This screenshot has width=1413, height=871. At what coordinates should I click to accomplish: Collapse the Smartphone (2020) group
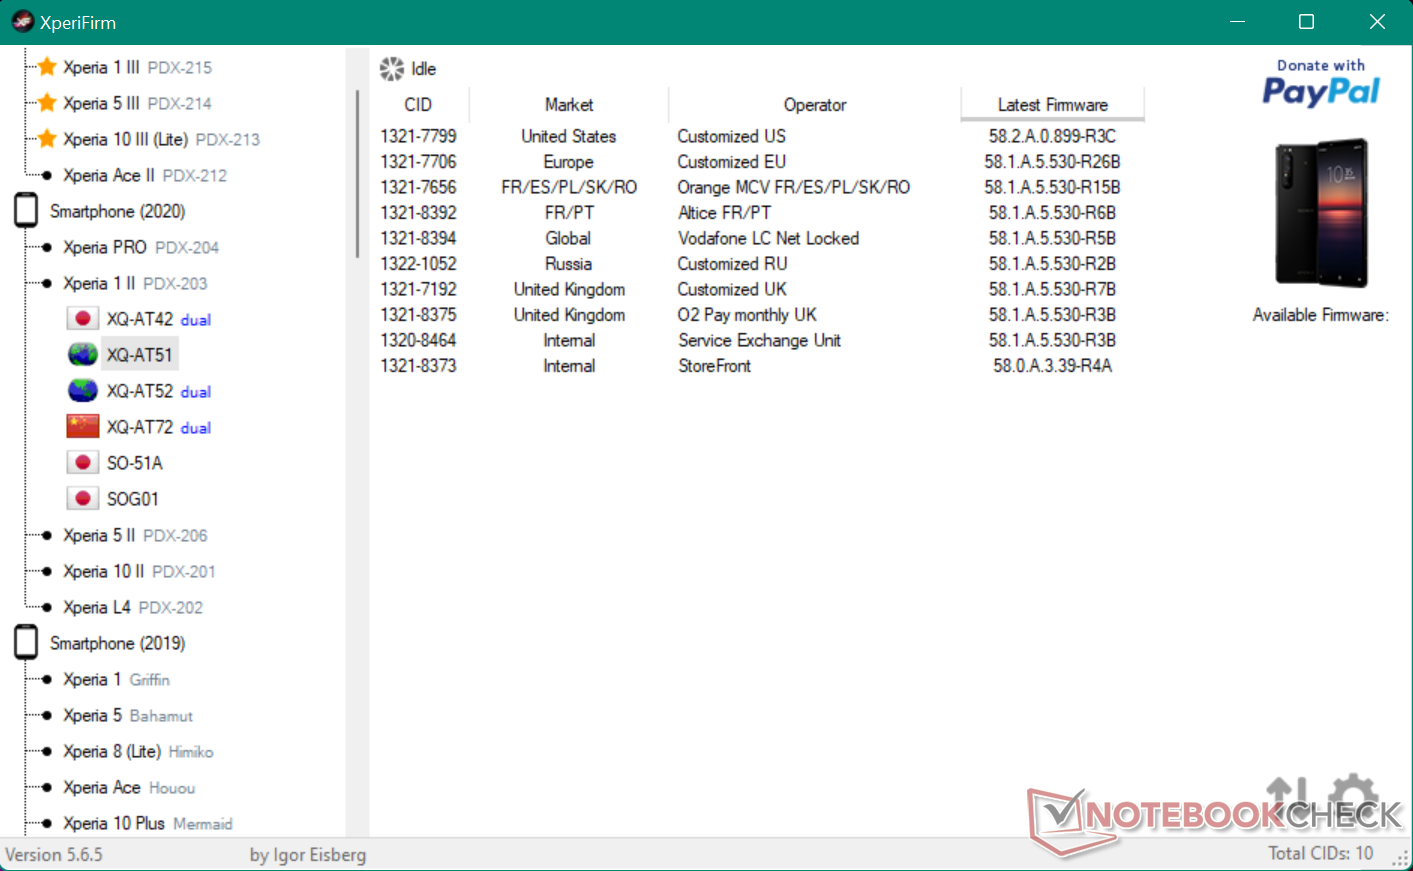coord(118,211)
